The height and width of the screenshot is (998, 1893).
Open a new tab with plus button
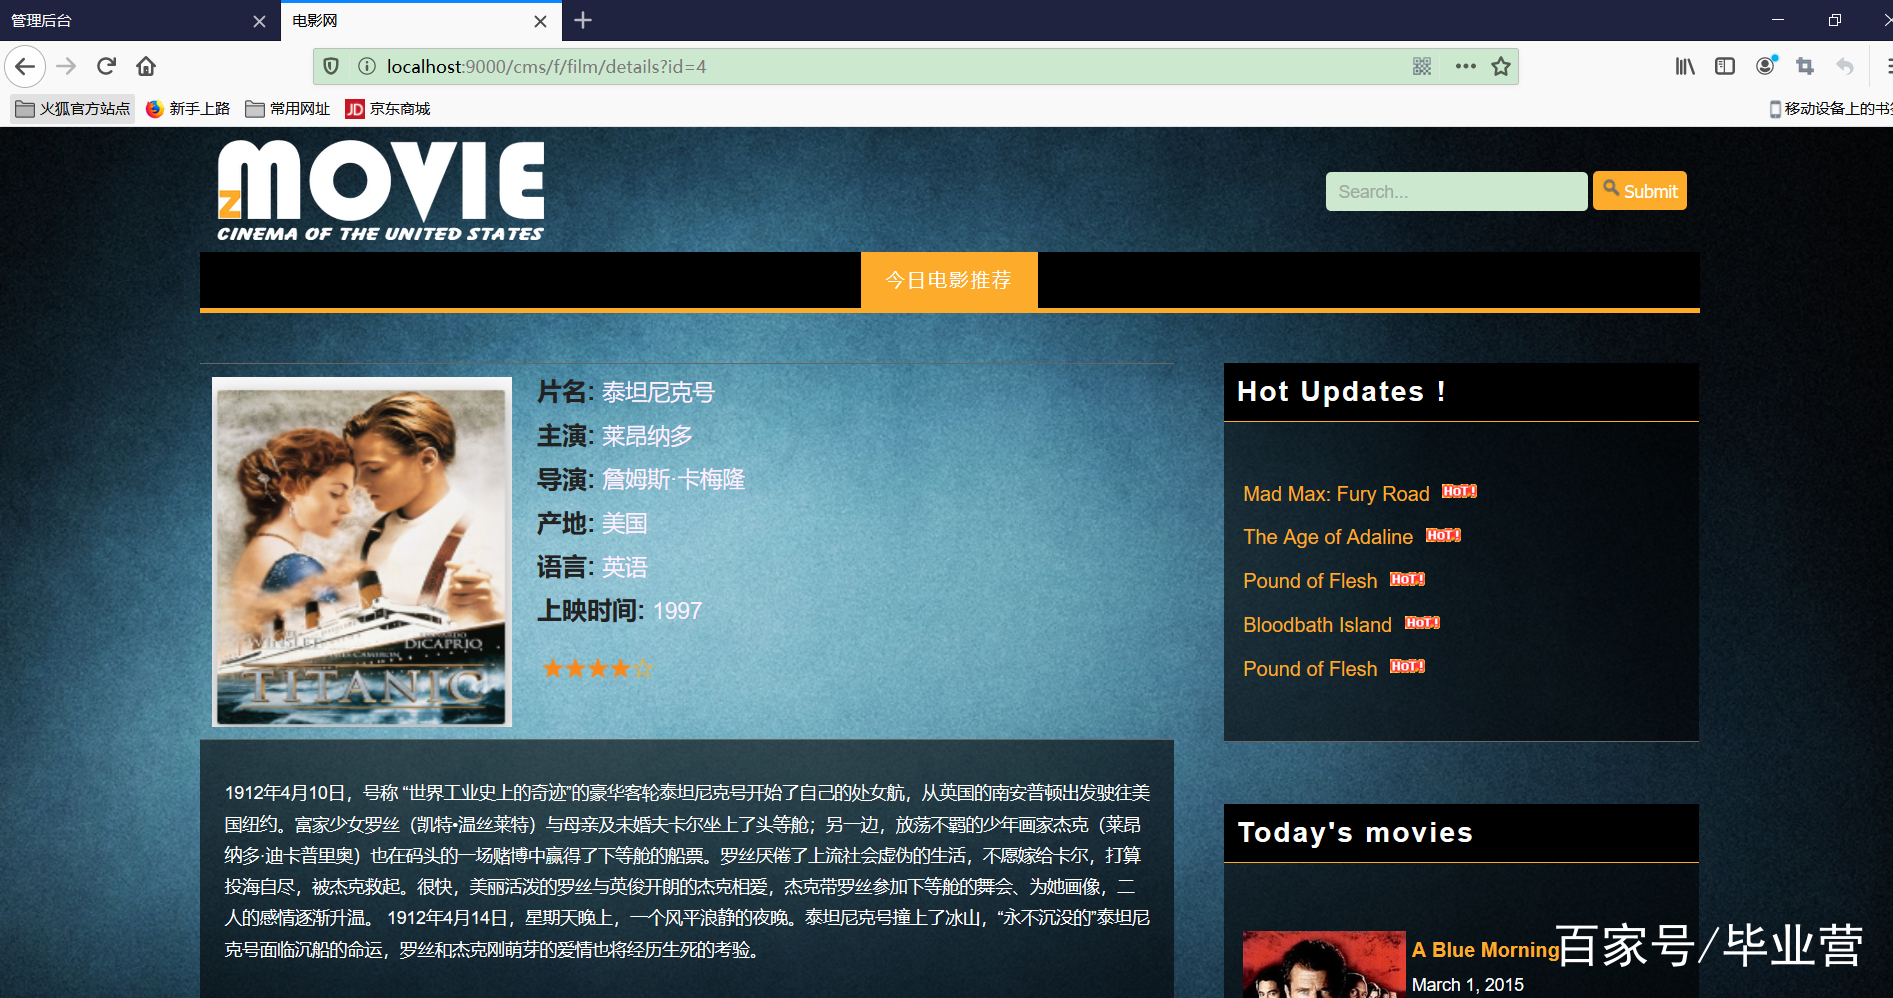583,20
